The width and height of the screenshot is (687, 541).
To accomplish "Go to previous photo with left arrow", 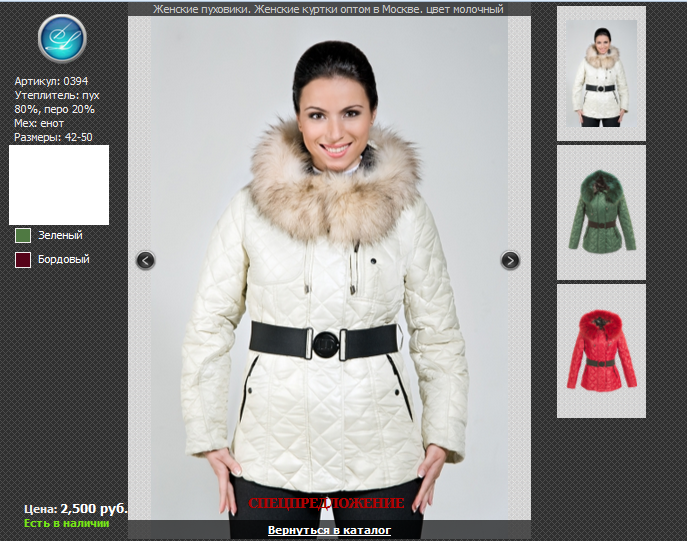I will (x=145, y=261).
